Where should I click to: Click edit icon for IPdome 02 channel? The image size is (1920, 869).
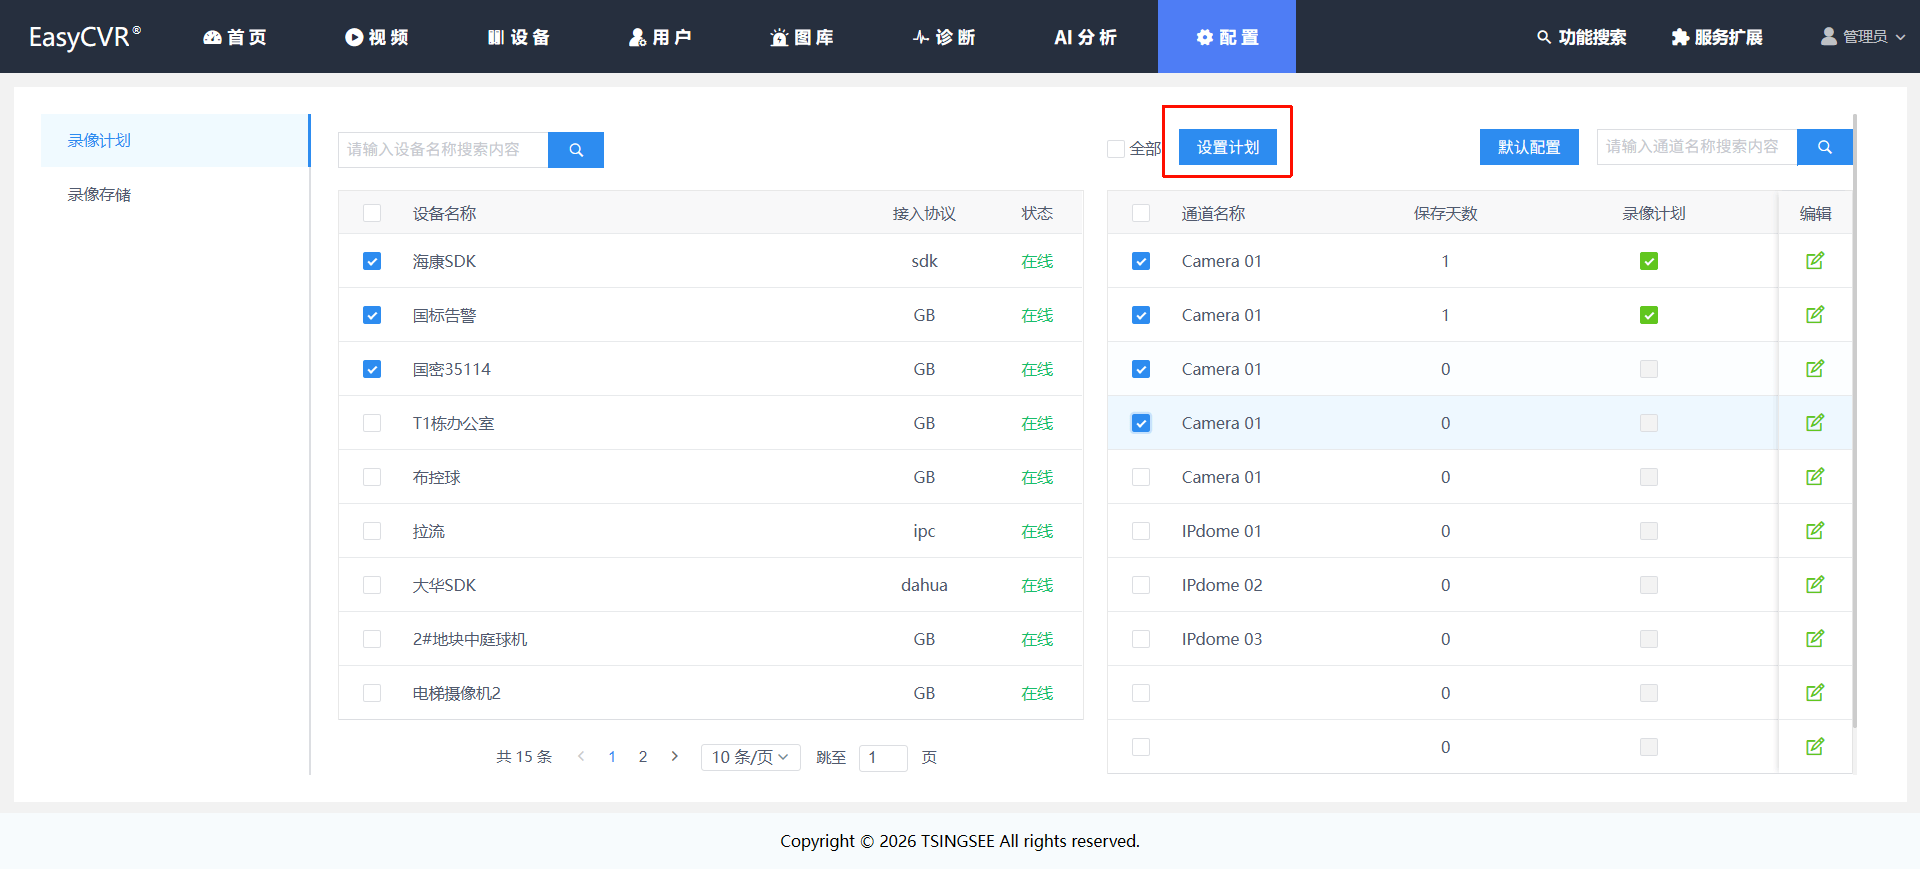point(1814,585)
